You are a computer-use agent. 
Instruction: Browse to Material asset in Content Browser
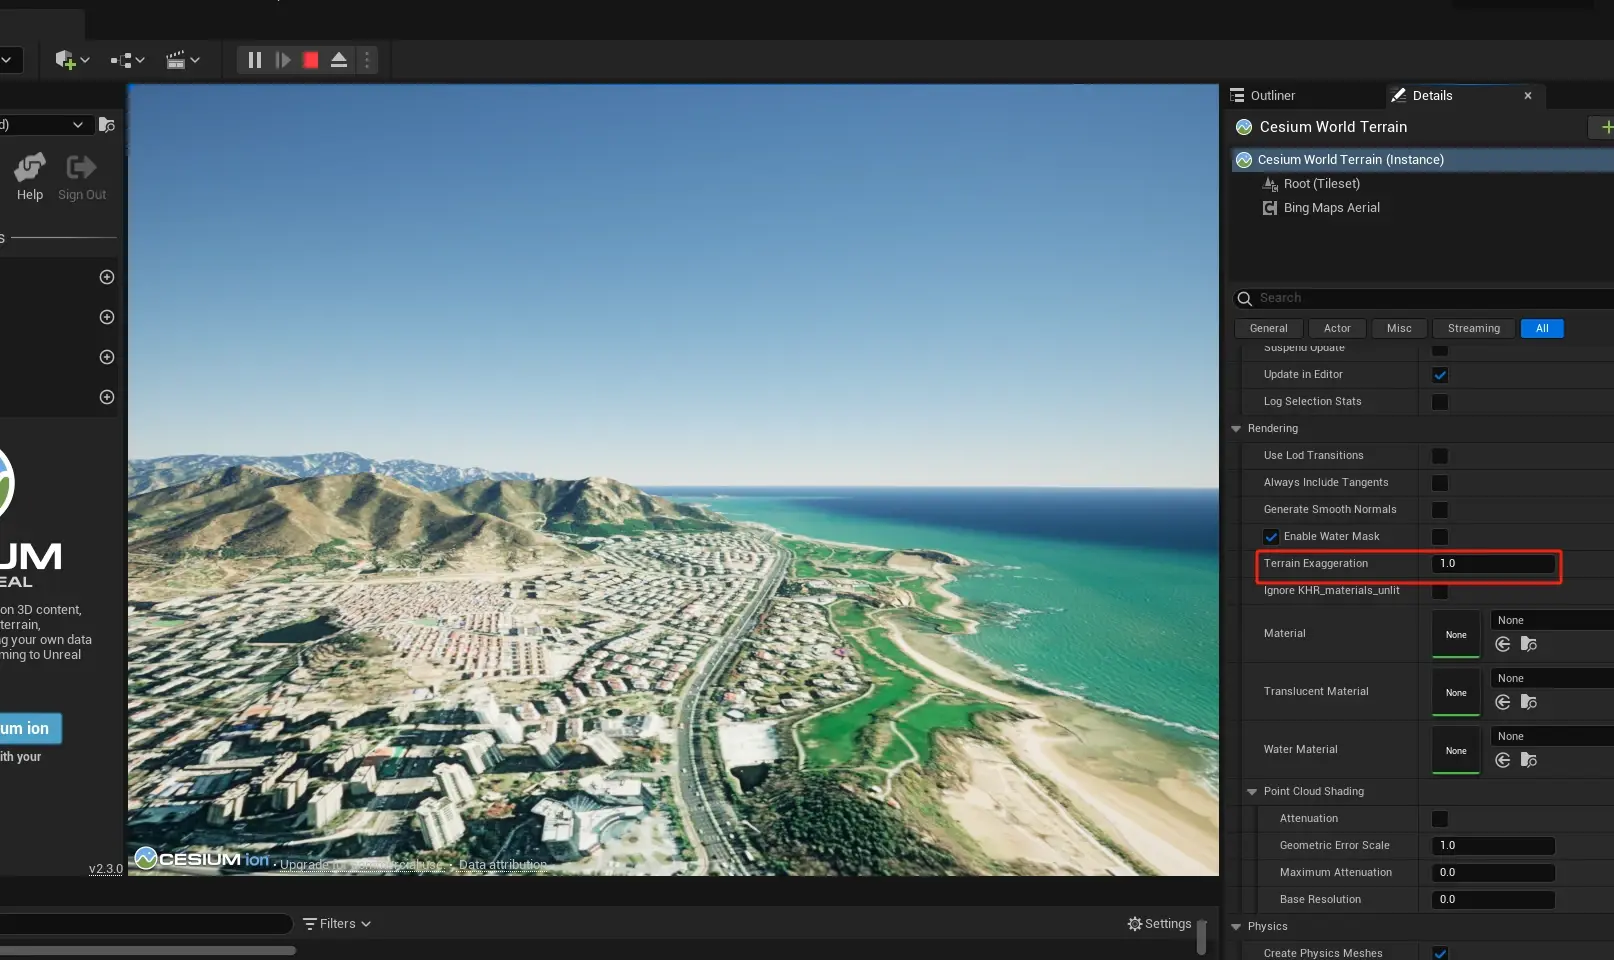1528,644
